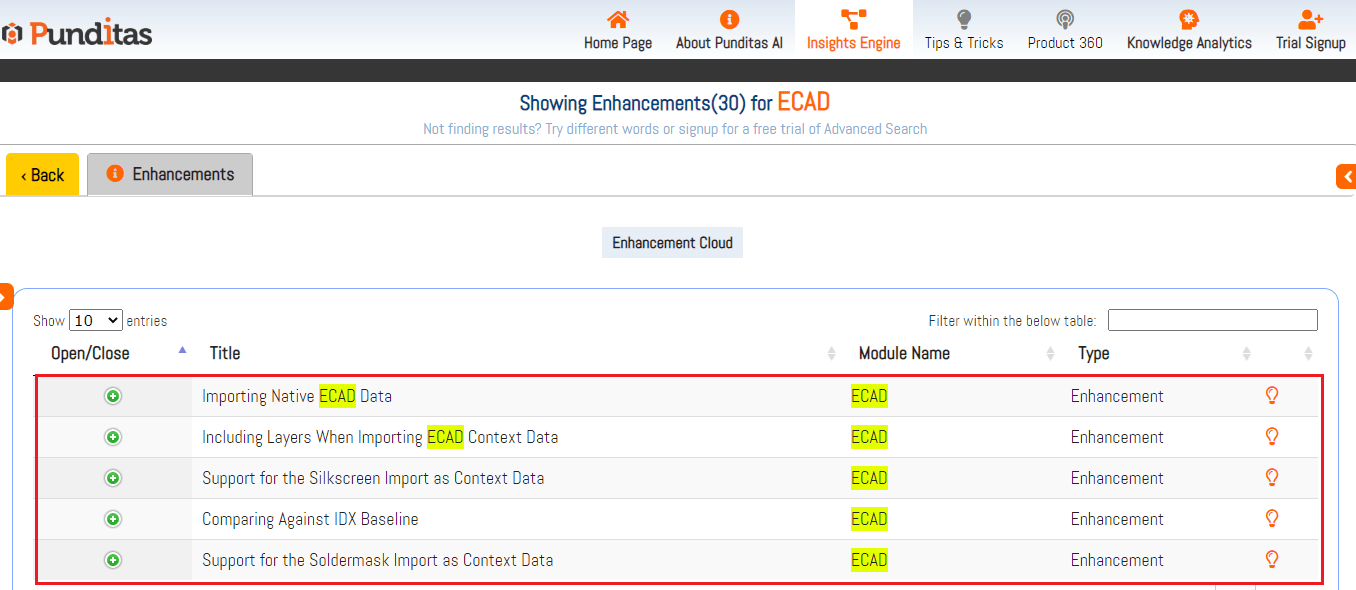Open Product 360 from navigation
This screenshot has width=1356, height=590.
point(1065,31)
